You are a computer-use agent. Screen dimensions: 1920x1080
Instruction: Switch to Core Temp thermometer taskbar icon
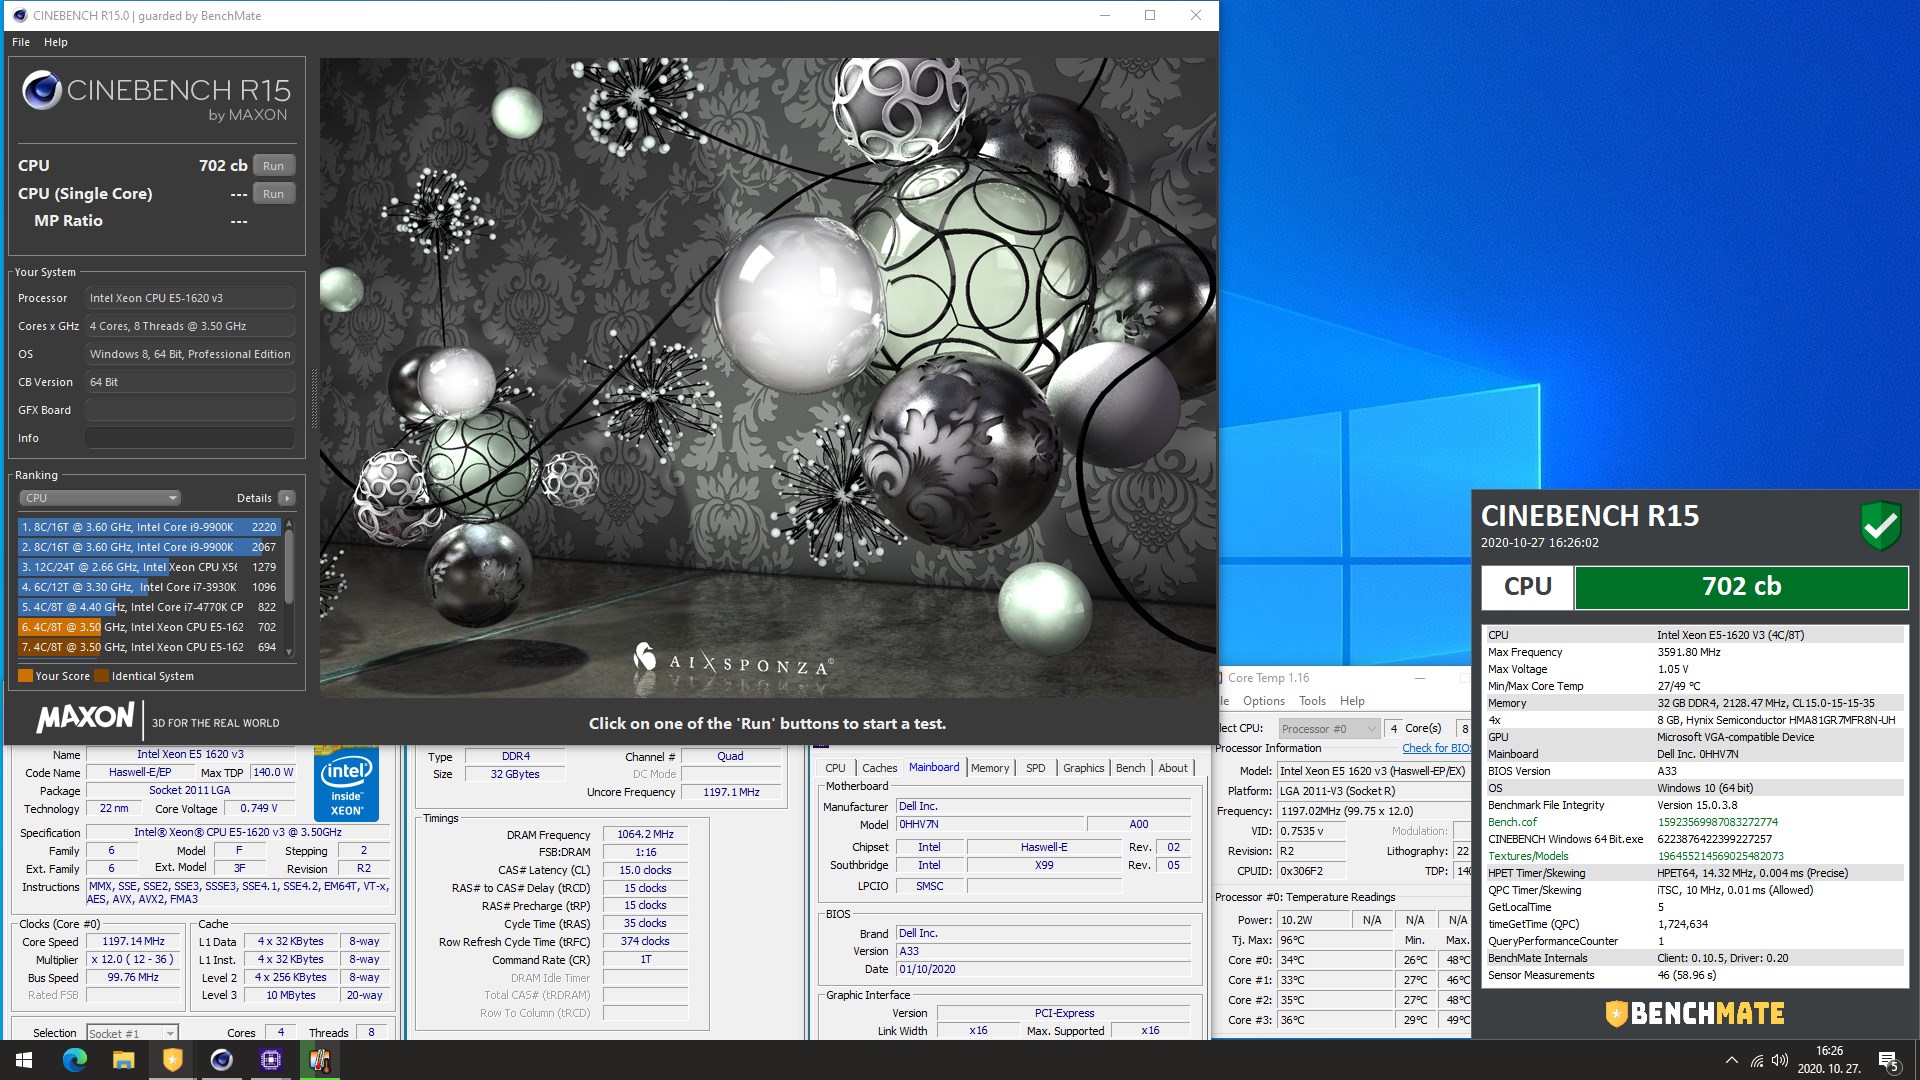320,1060
